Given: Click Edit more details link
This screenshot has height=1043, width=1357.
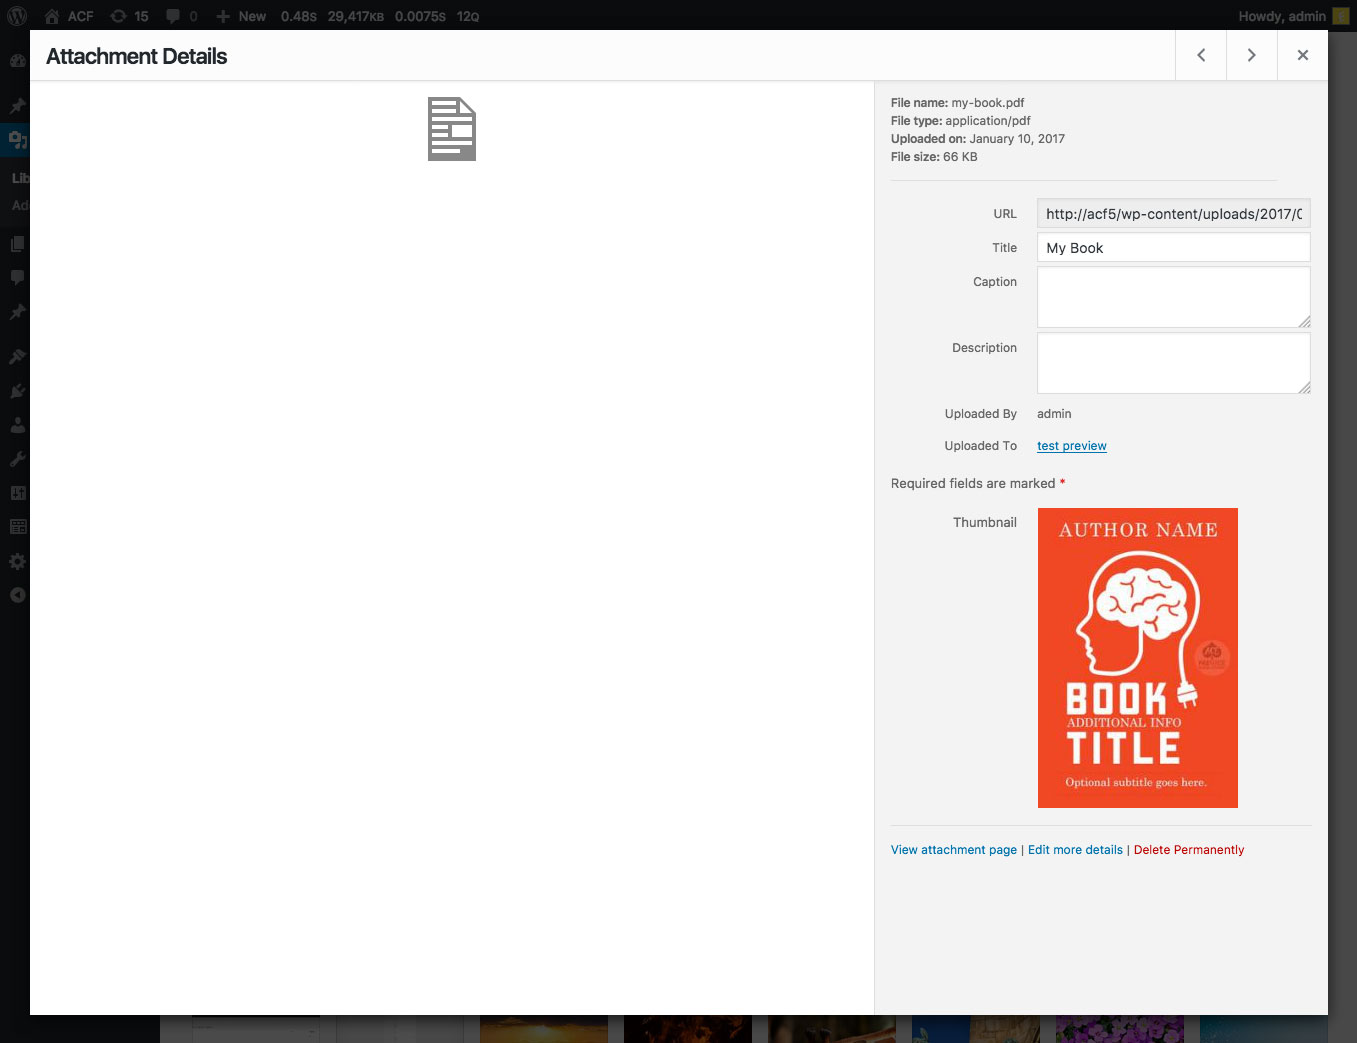Looking at the screenshot, I should 1075,850.
